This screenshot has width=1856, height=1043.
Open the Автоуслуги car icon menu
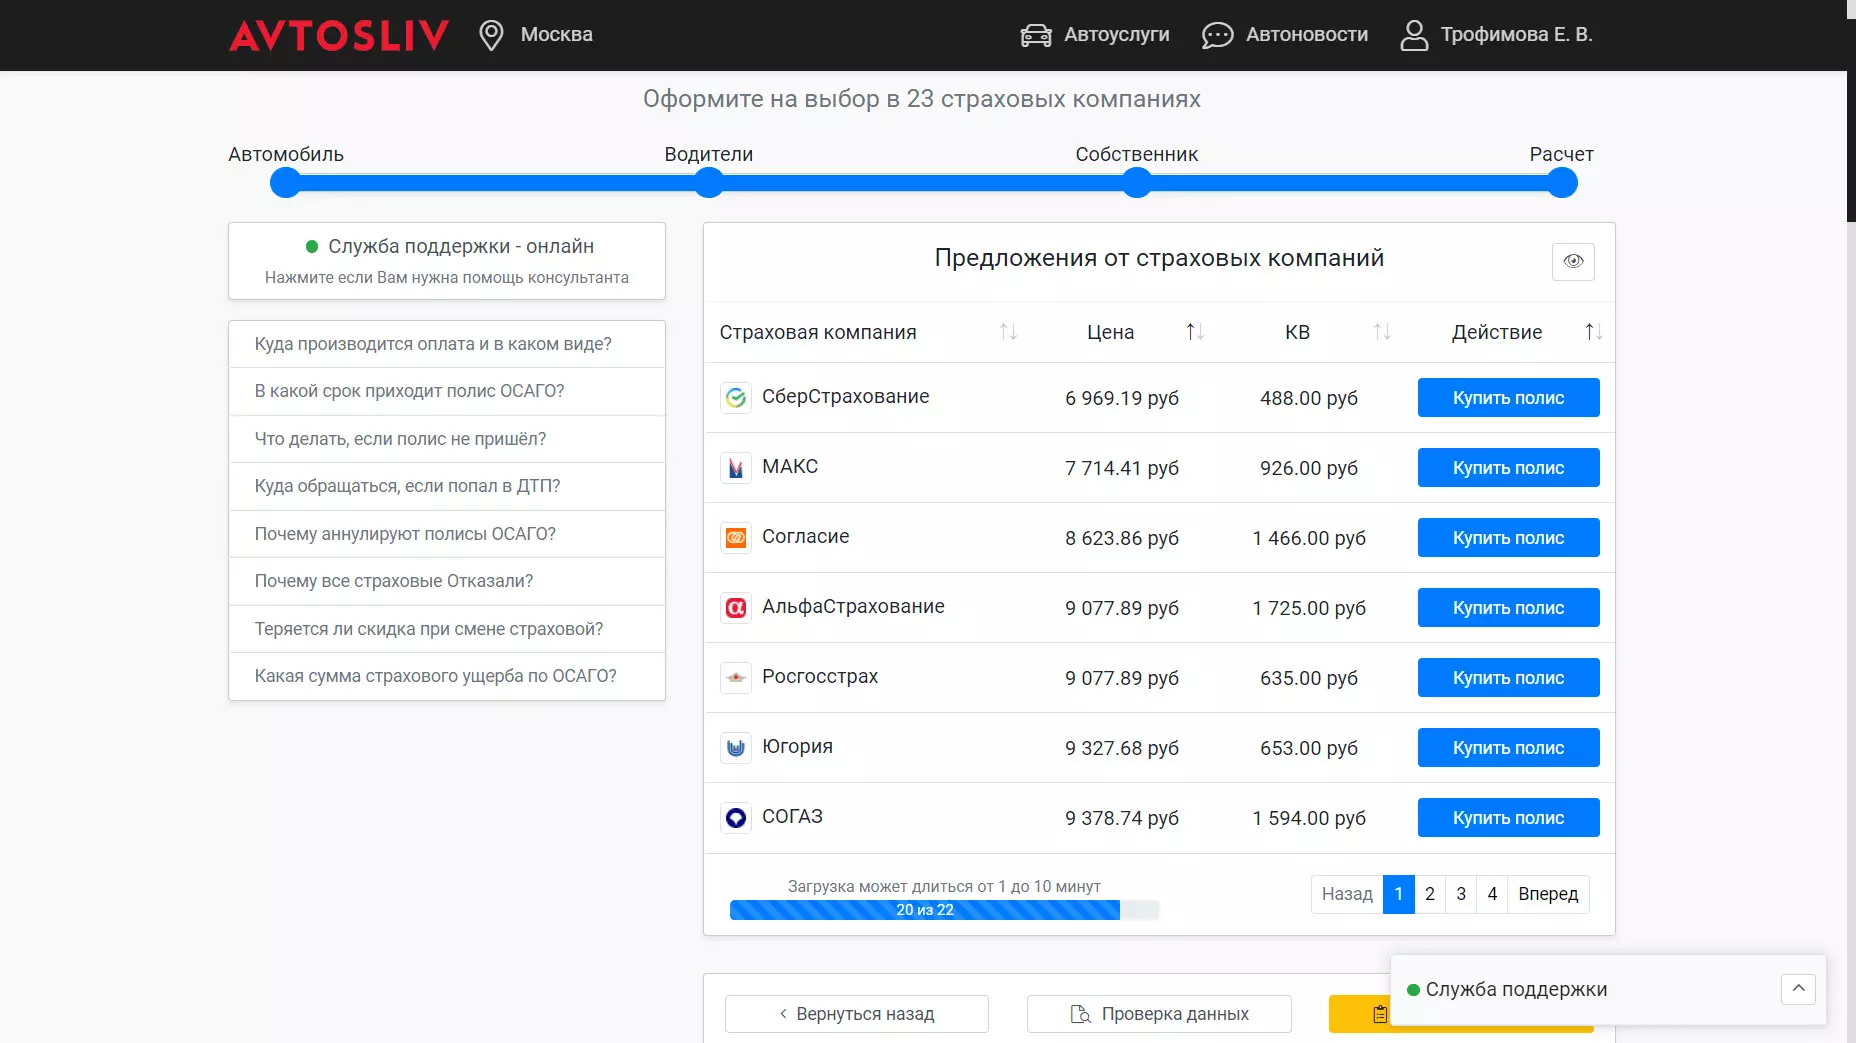1036,35
